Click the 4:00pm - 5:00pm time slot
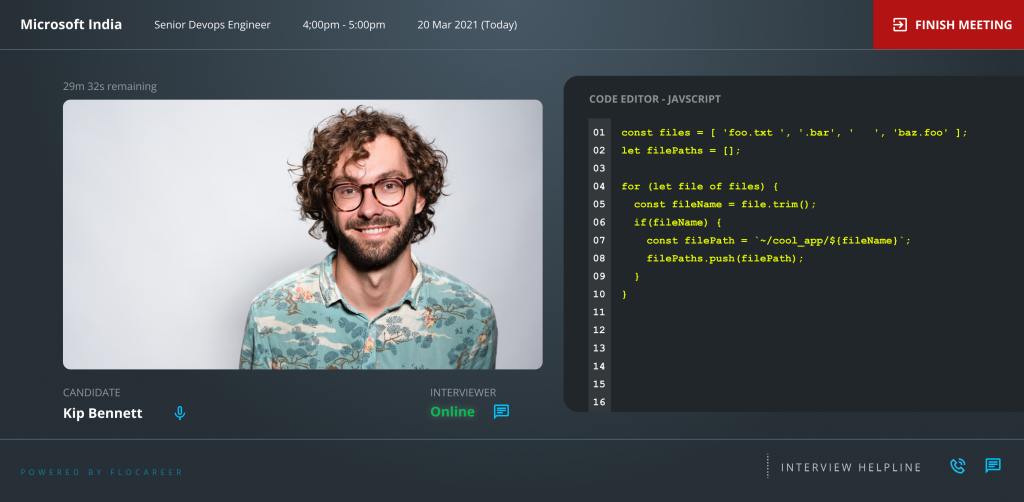 pyautogui.click(x=344, y=25)
